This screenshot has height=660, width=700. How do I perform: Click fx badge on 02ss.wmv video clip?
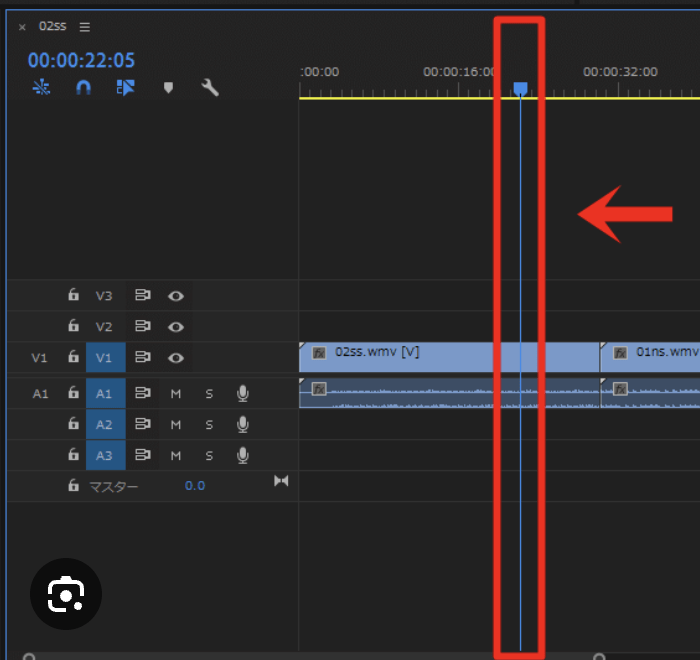tap(319, 353)
